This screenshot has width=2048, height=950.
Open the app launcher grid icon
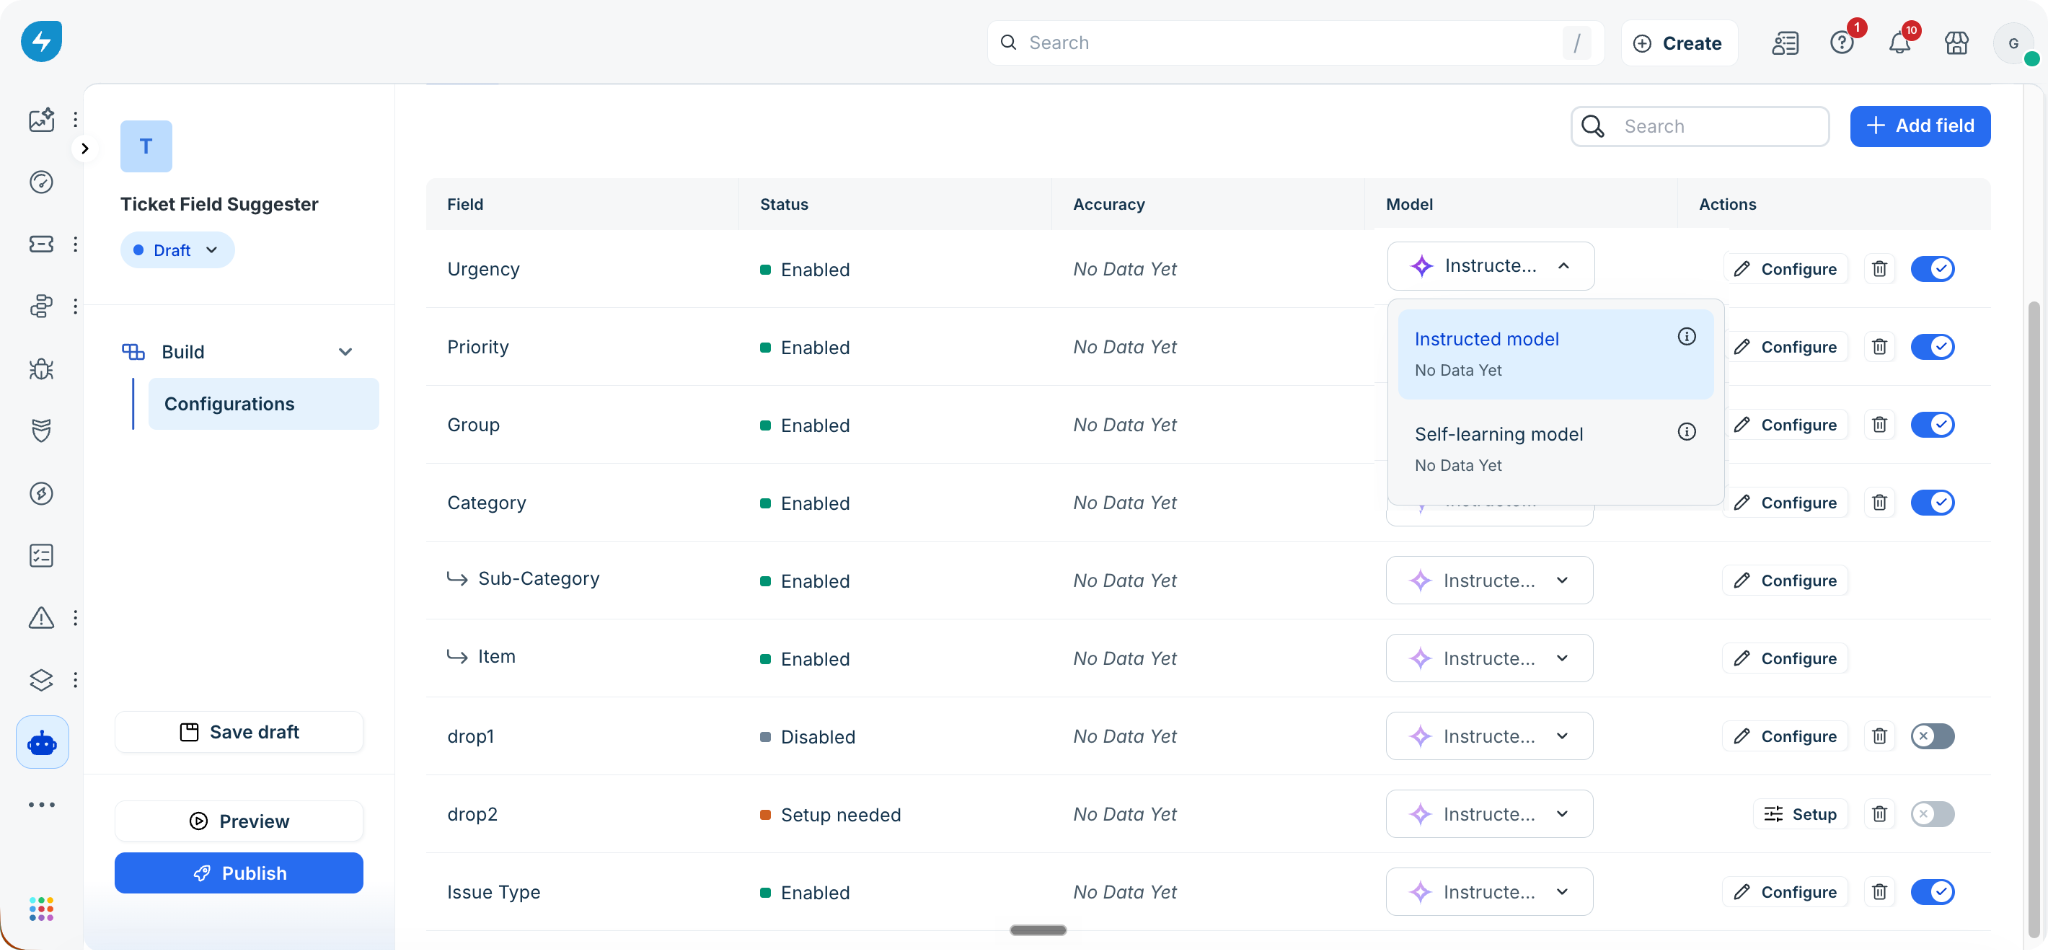click(x=41, y=908)
